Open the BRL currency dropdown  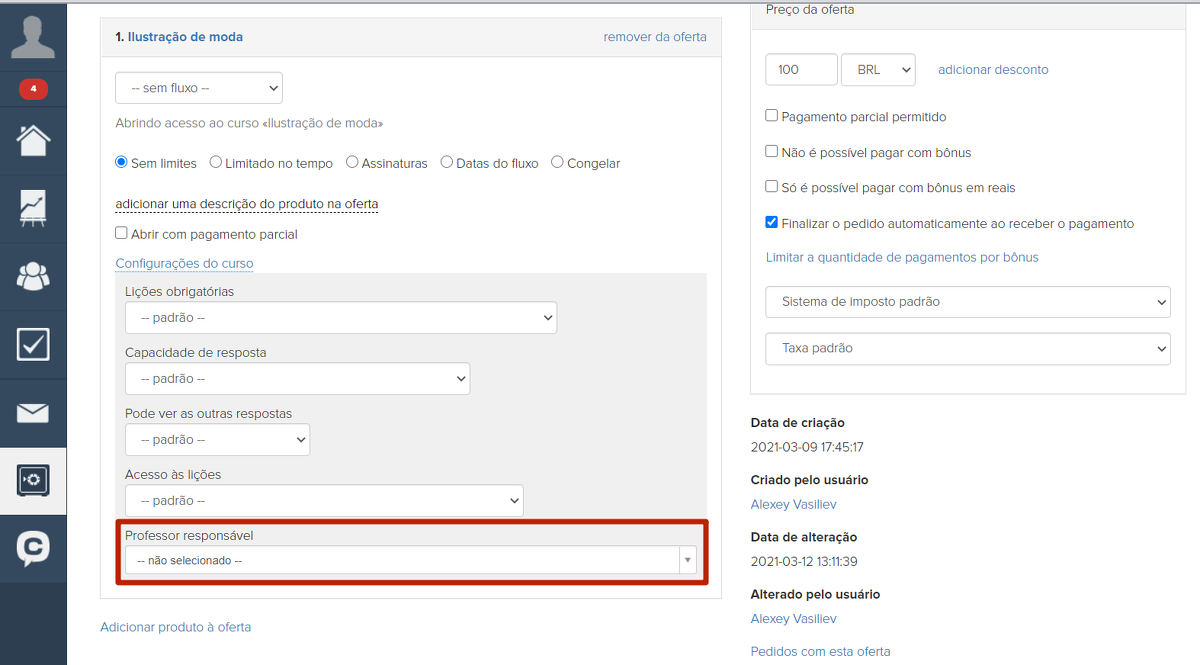(x=878, y=70)
